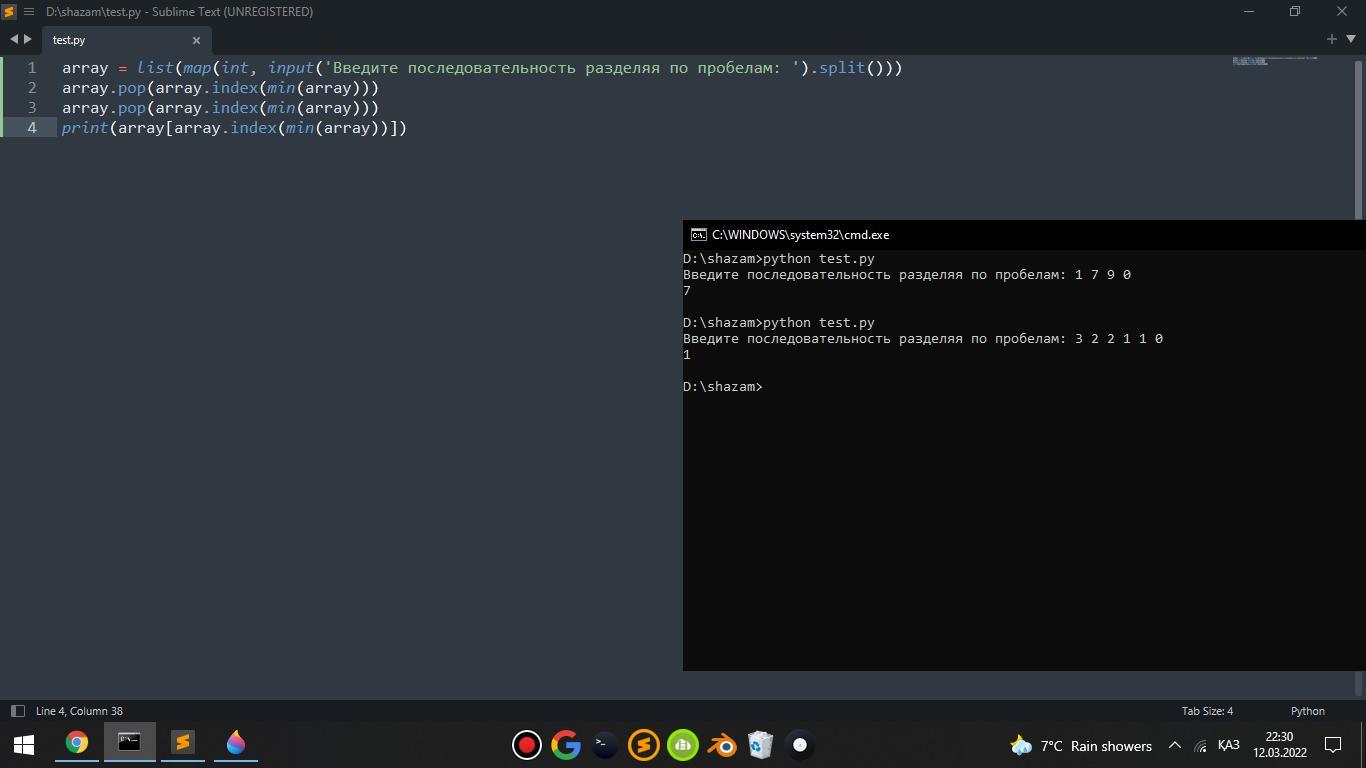Click line number 4 in gutter
The height and width of the screenshot is (768, 1366).
click(32, 128)
